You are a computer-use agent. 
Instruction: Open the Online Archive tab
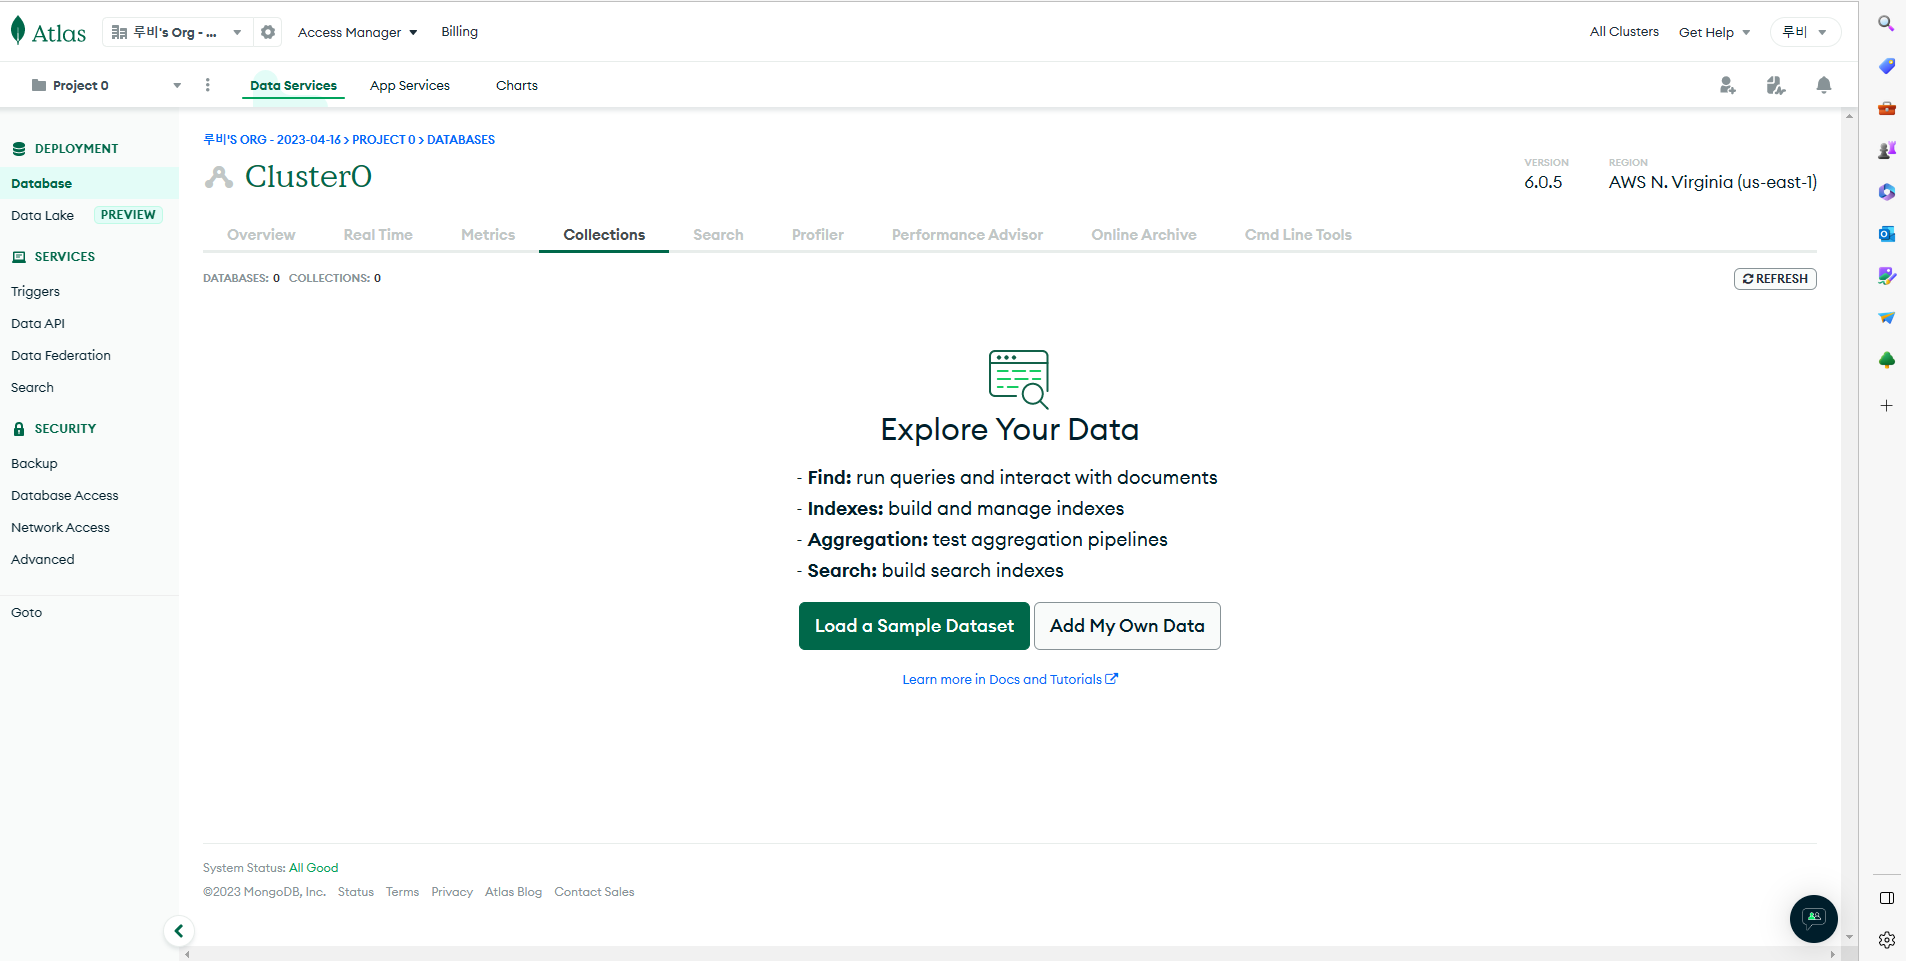click(x=1144, y=235)
